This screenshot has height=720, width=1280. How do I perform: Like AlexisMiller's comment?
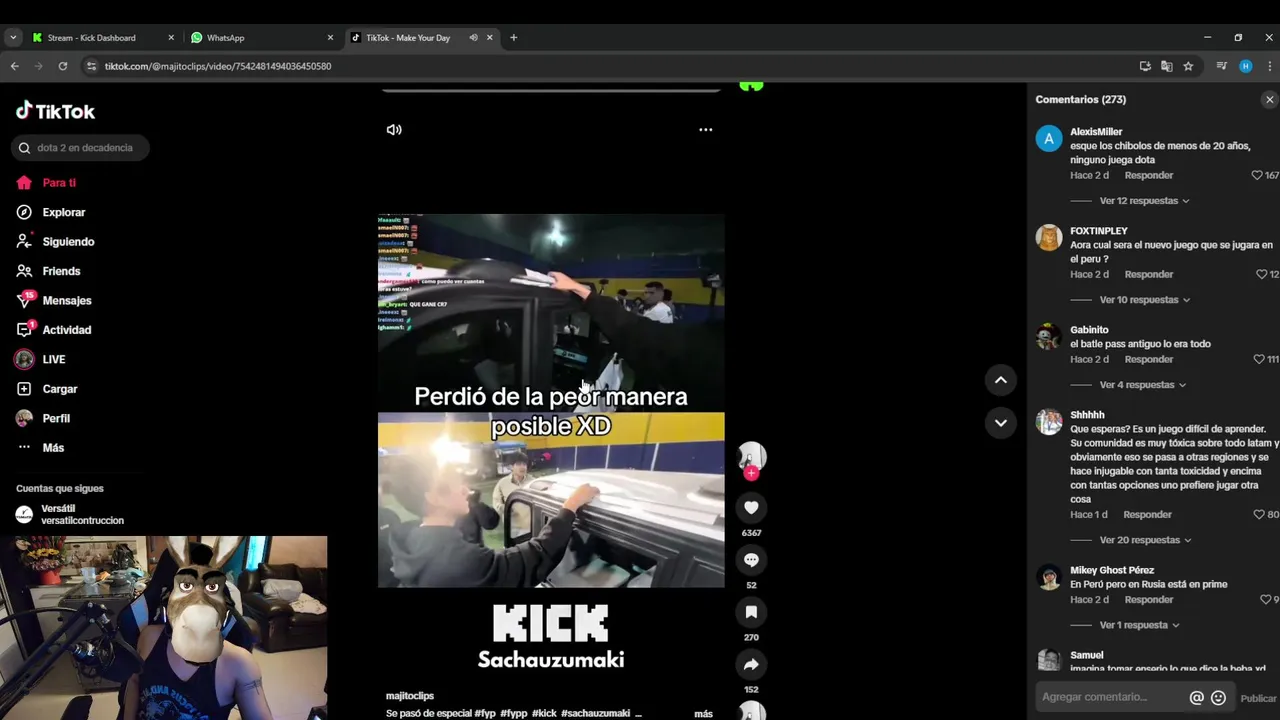tap(1257, 175)
